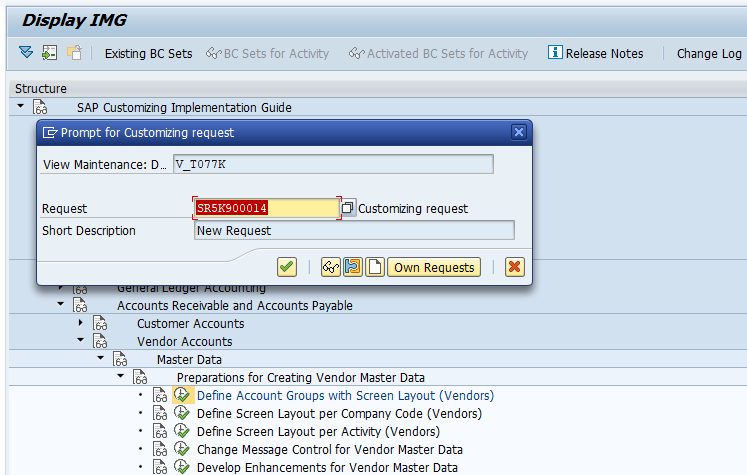747x475 pixels.
Task: Execute Define Screen Layout per Activity icon
Action: point(182,431)
